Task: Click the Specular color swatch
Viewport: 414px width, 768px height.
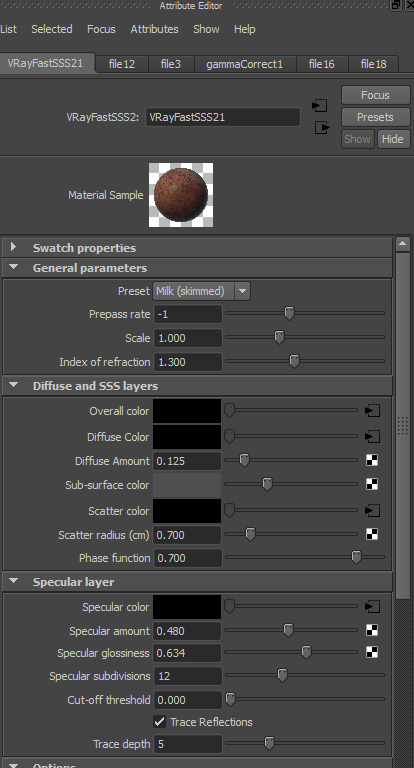Action: [x=187, y=607]
